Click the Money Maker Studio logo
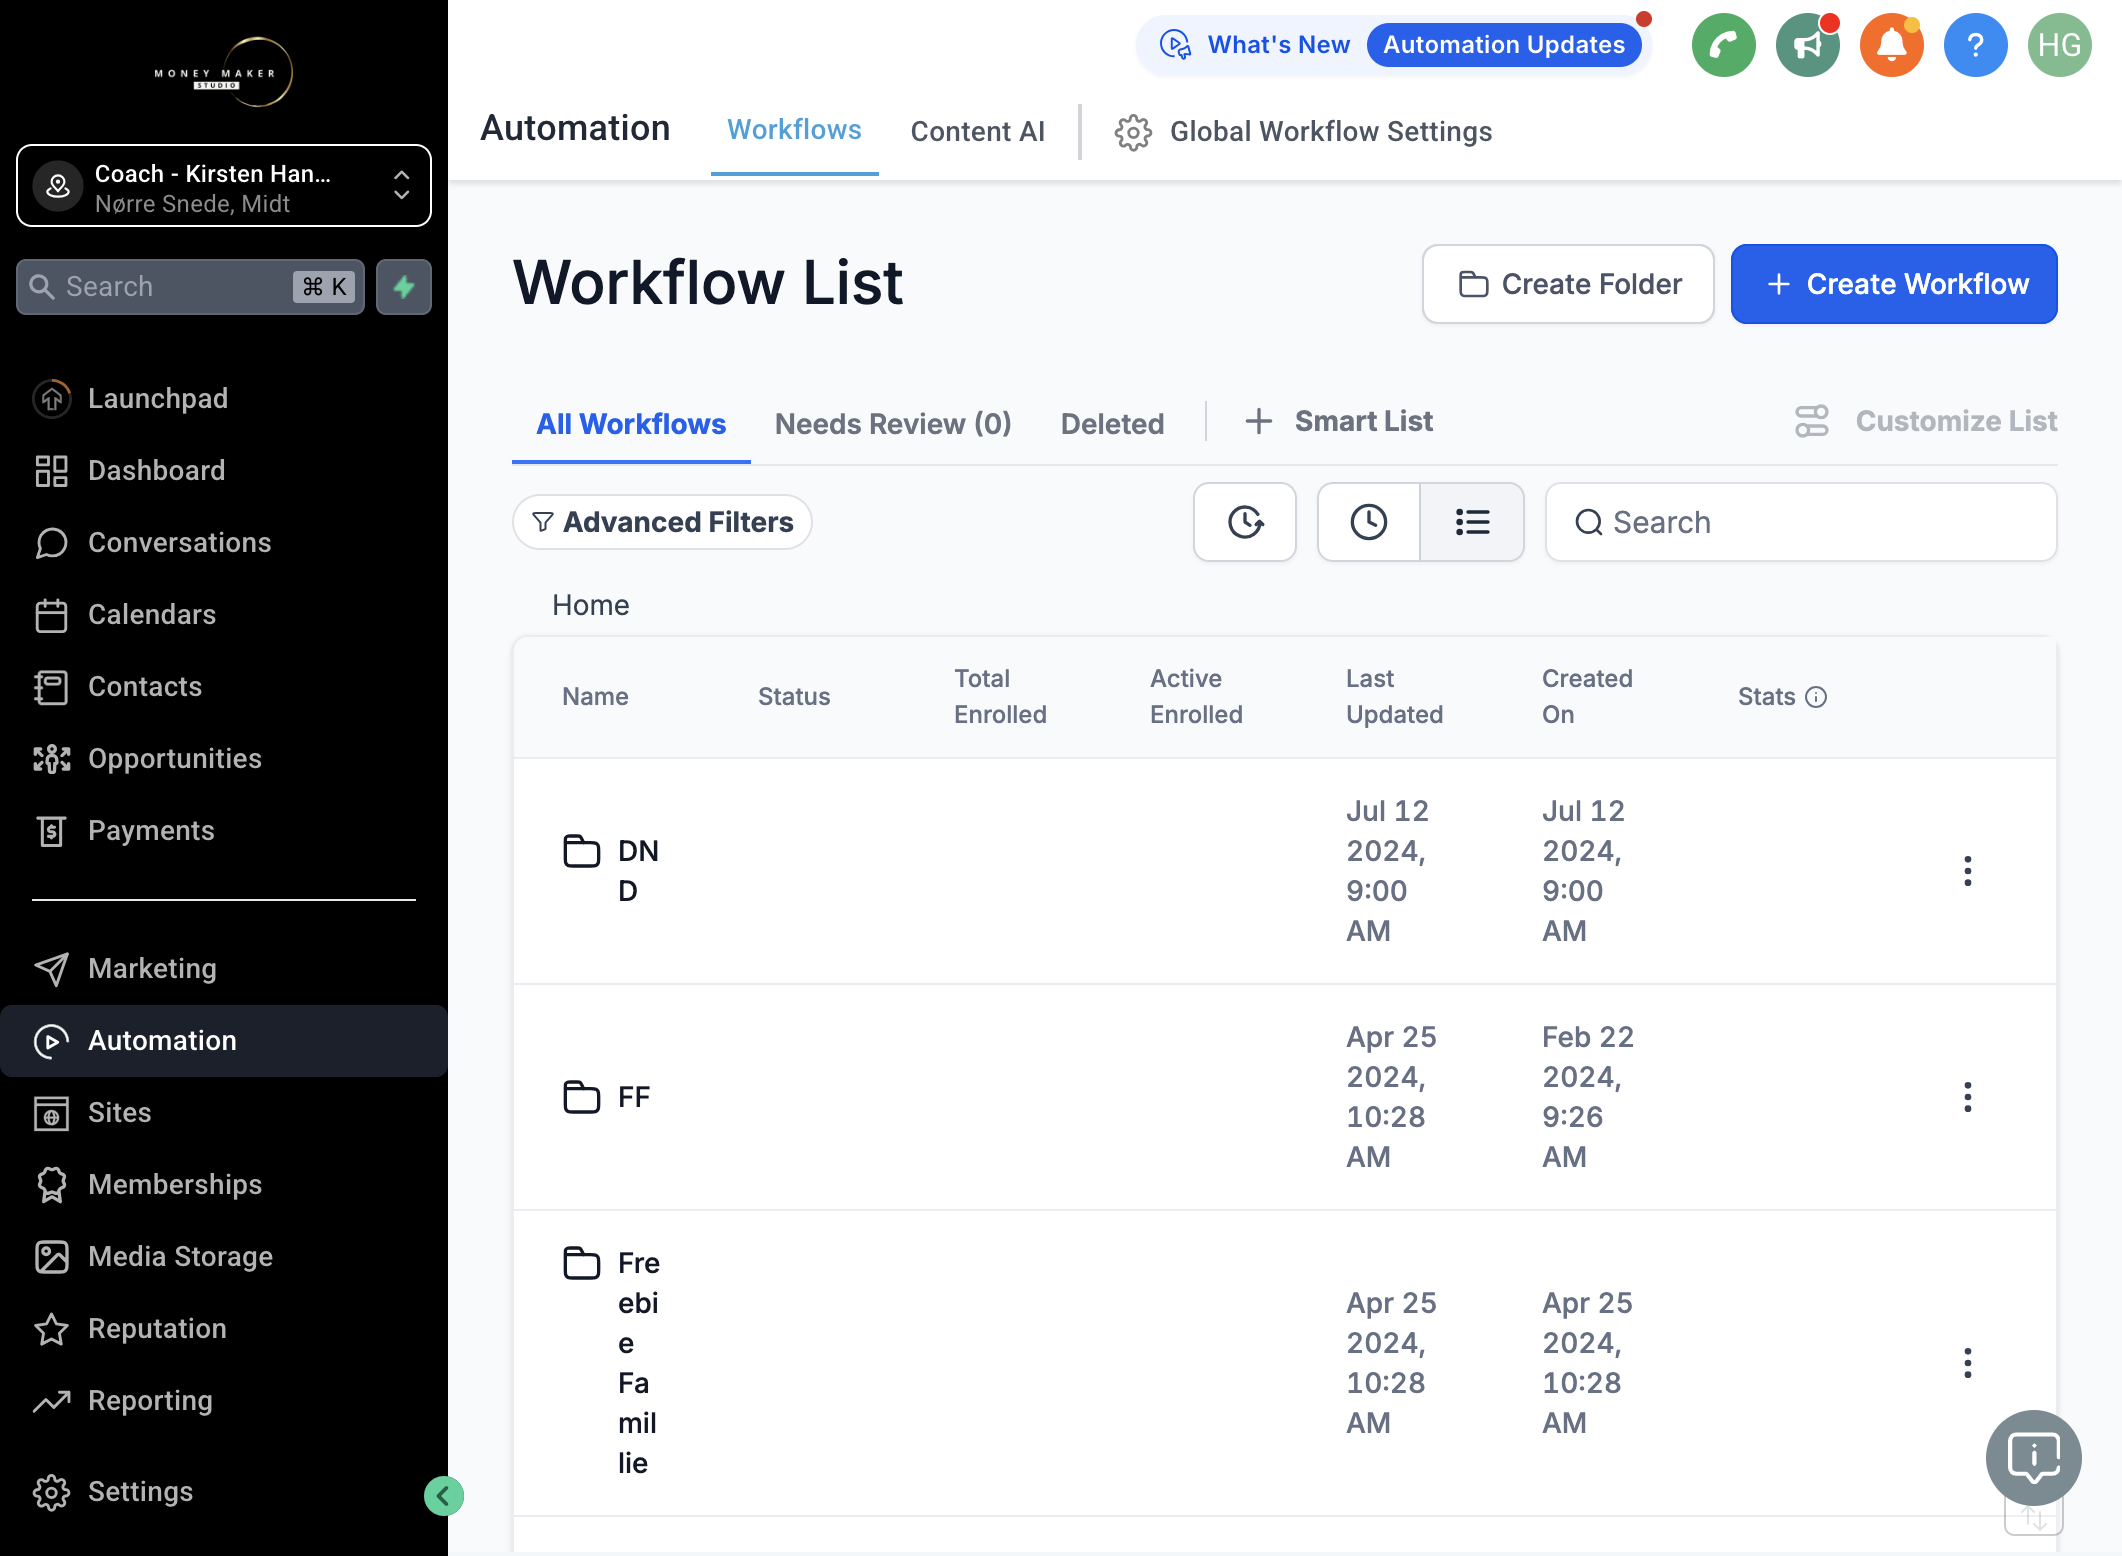2122x1556 pixels. point(223,72)
